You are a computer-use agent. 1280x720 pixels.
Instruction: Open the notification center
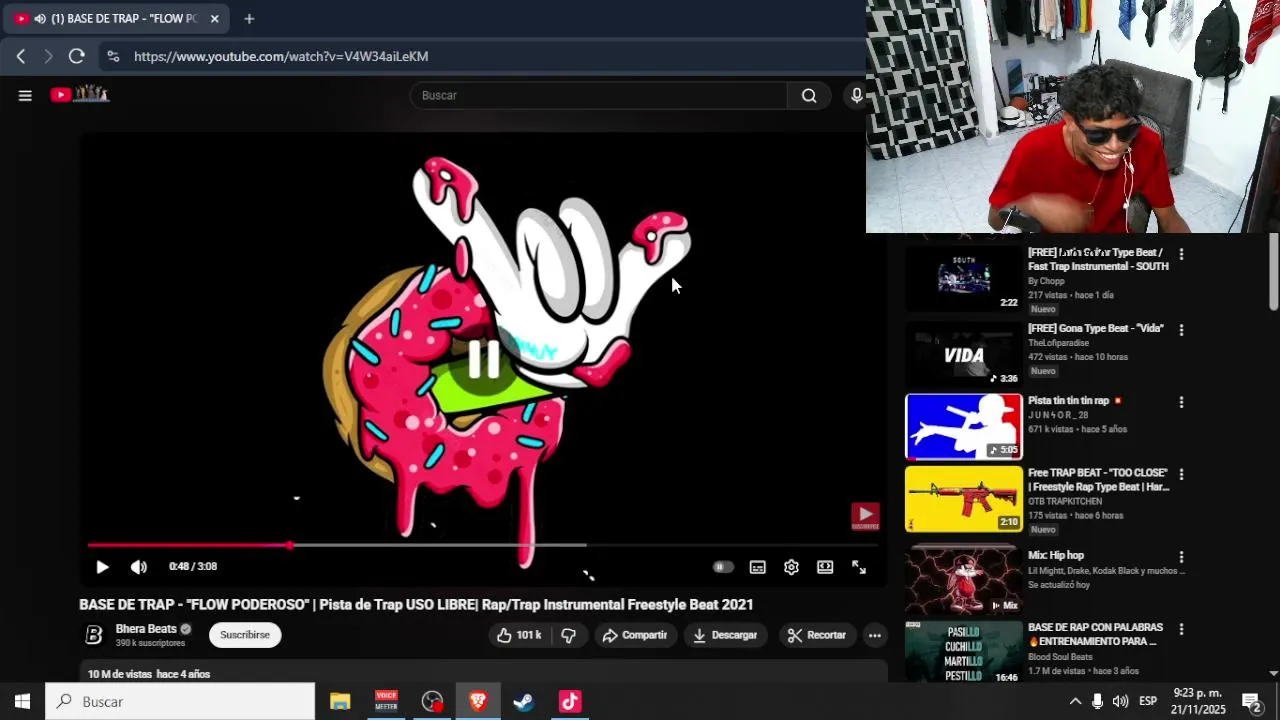click(1252, 702)
